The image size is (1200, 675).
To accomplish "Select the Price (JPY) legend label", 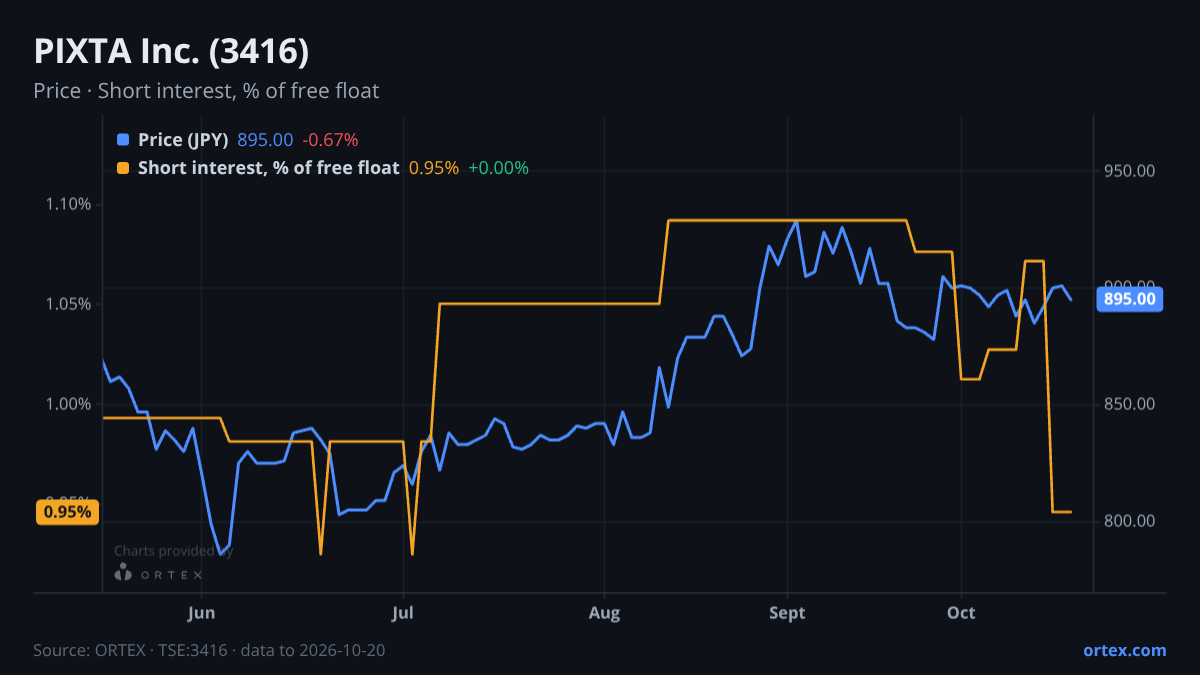I will 183,140.
